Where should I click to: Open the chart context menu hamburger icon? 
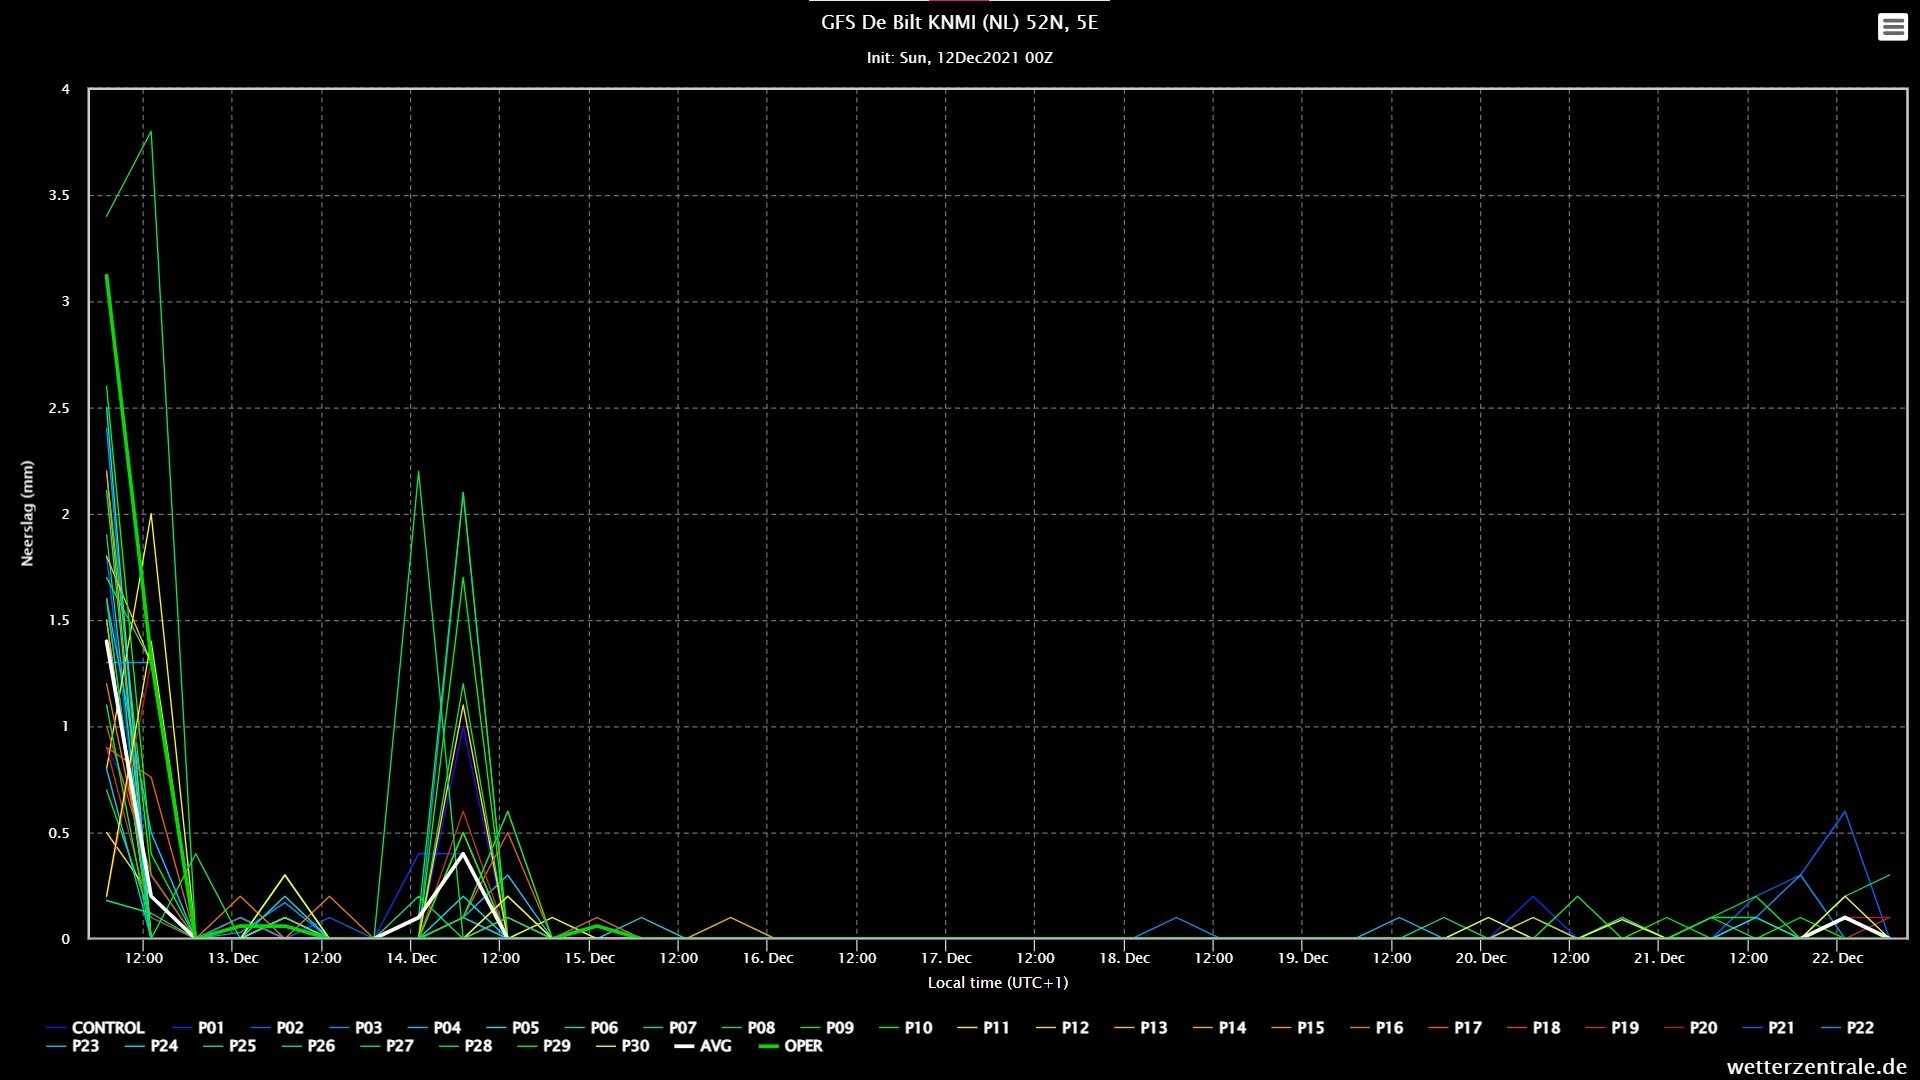(x=1892, y=27)
